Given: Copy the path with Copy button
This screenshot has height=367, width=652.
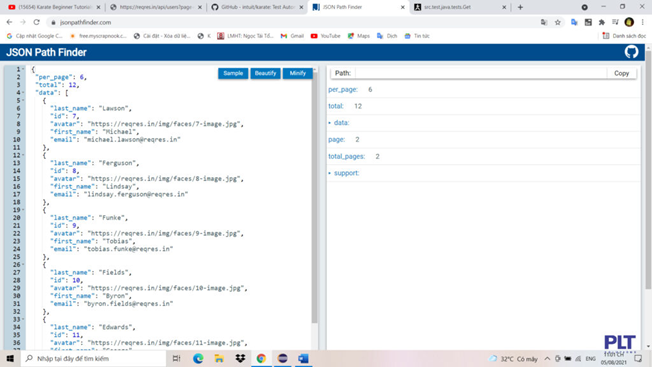Looking at the screenshot, I should 621,73.
